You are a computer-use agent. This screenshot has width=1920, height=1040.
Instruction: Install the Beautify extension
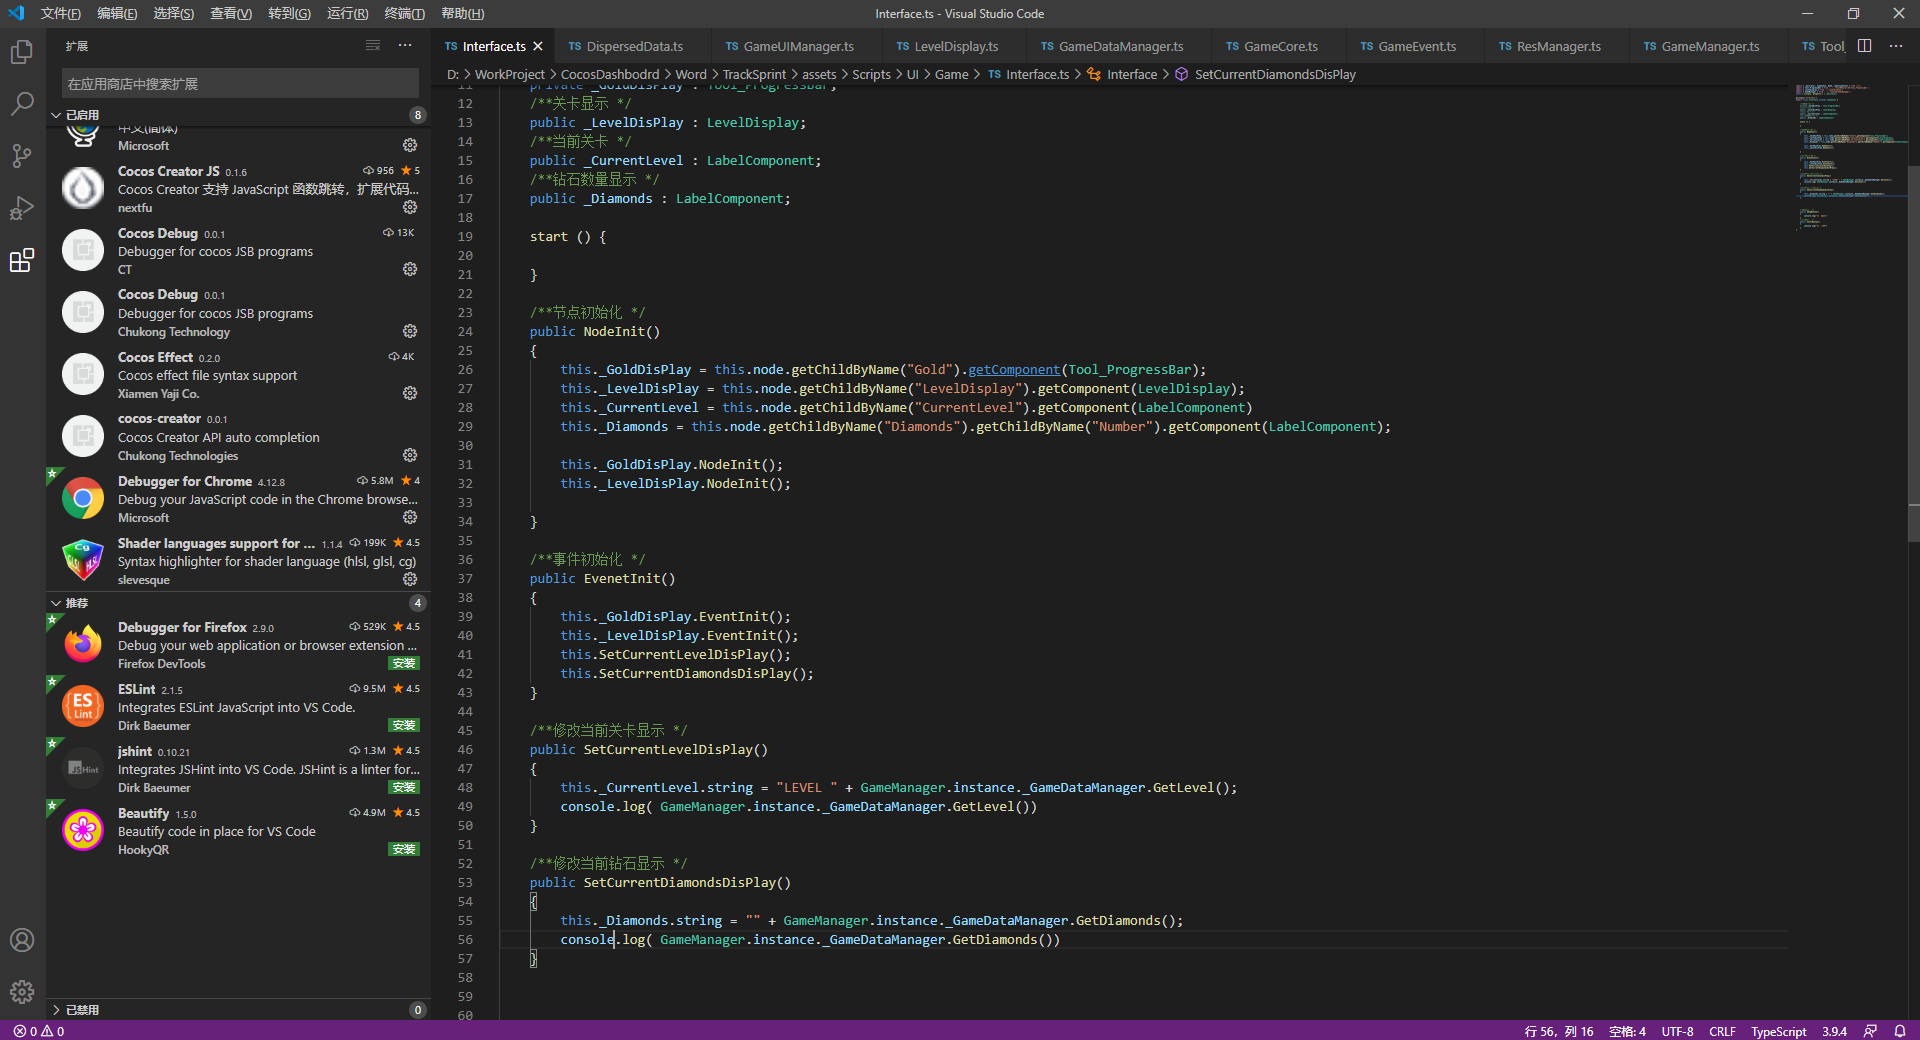point(404,850)
